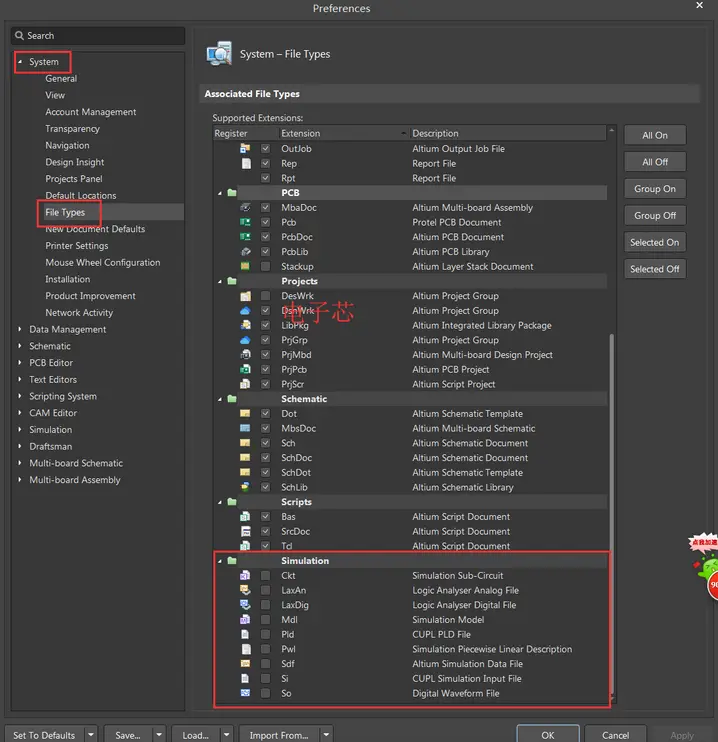This screenshot has width=718, height=742.
Task: Click the All On button
Action: point(655,135)
